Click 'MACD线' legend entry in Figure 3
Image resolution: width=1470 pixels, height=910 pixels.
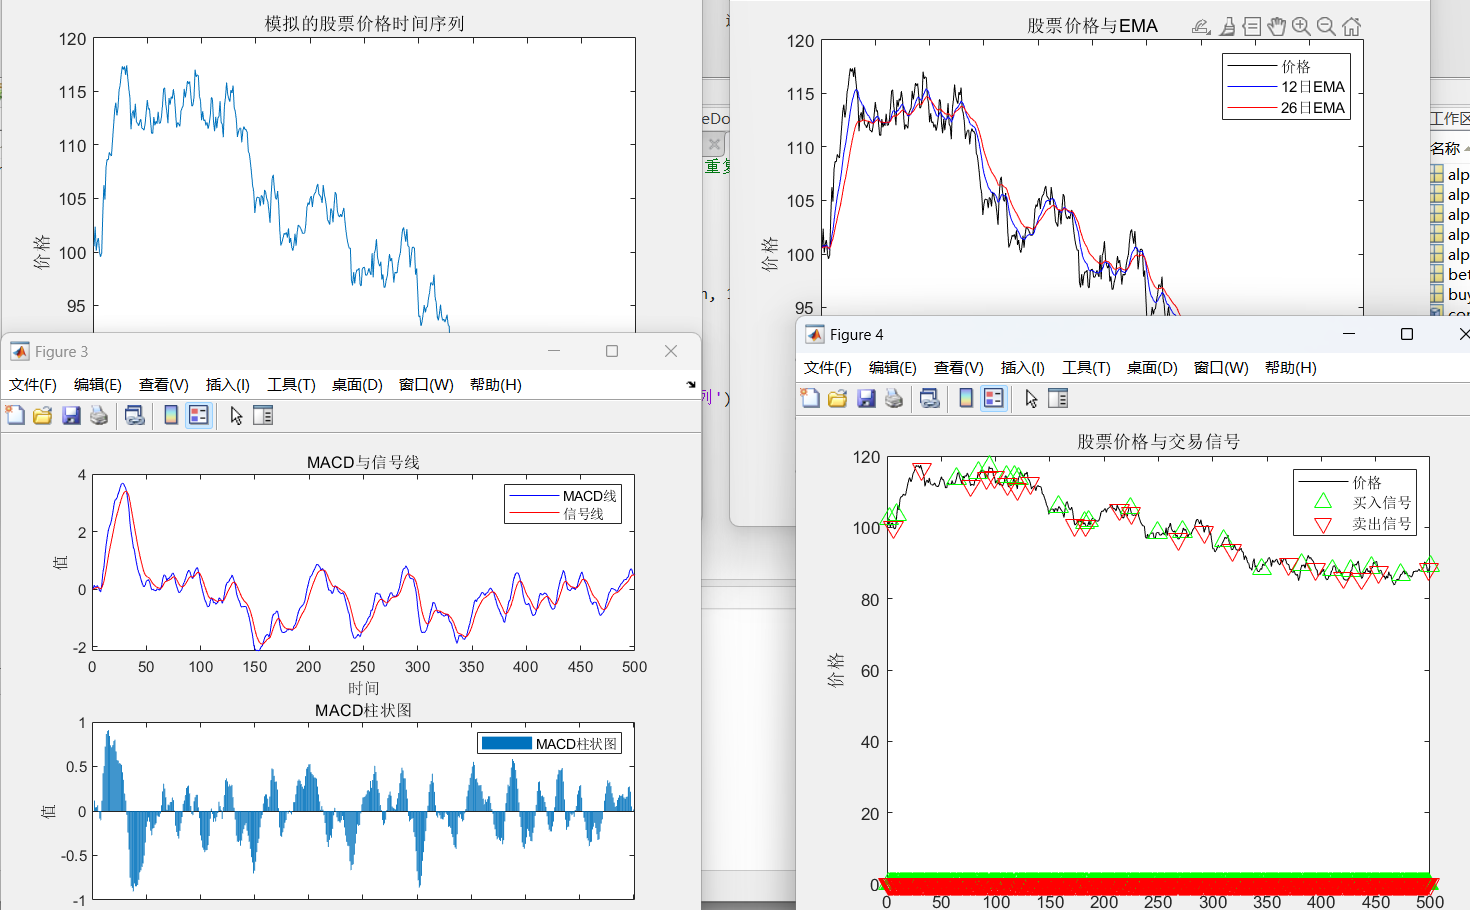(590, 496)
